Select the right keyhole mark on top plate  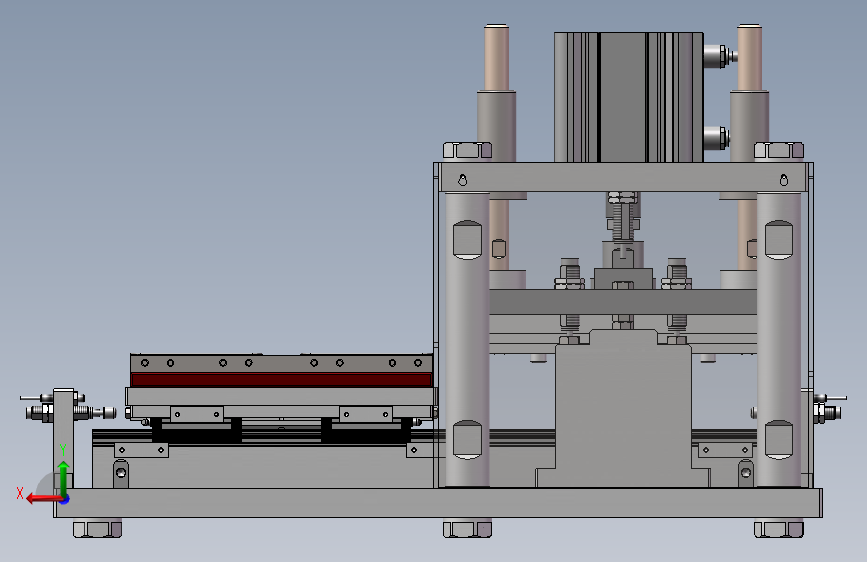[784, 180]
